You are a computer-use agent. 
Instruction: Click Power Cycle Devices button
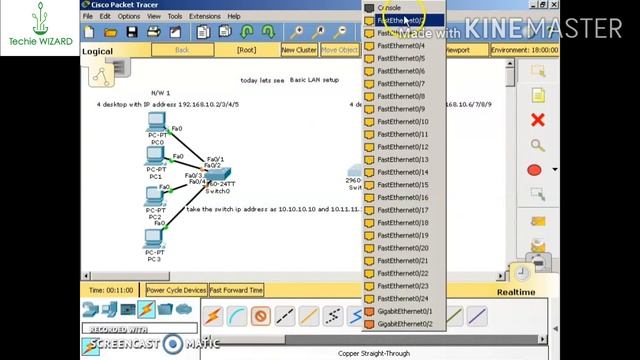176,290
